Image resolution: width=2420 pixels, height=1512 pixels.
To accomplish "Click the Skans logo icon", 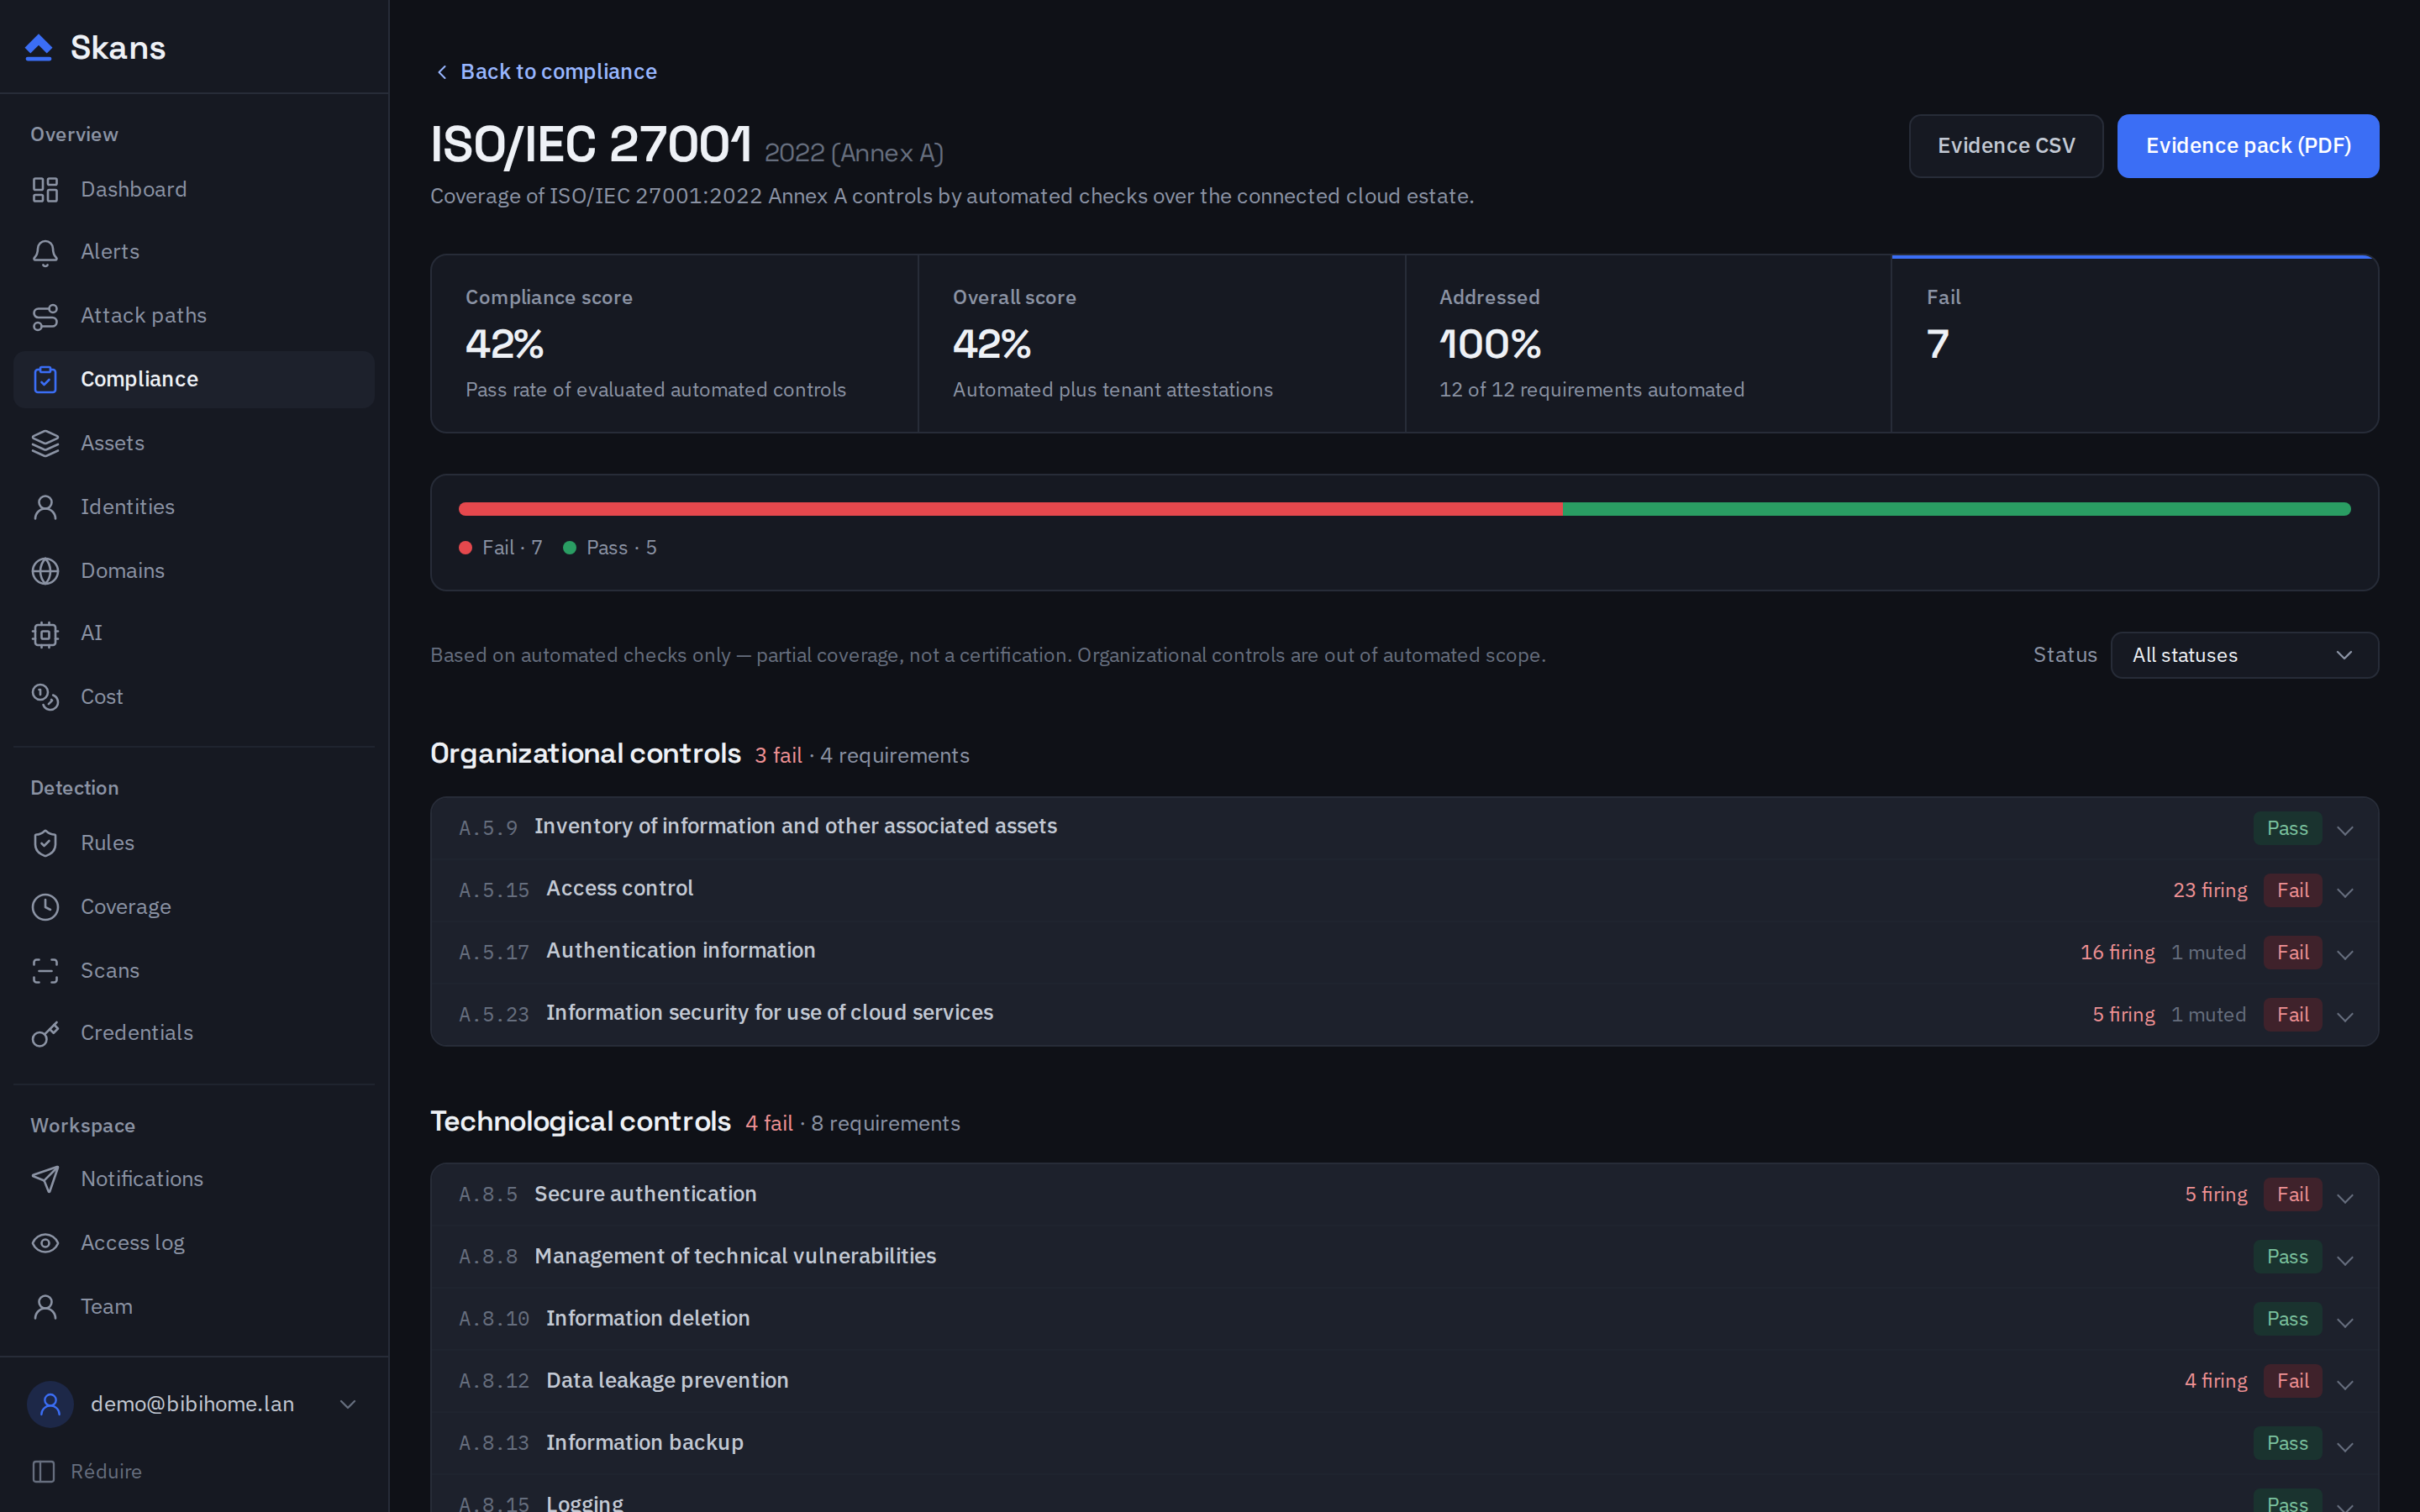I will click(38, 48).
